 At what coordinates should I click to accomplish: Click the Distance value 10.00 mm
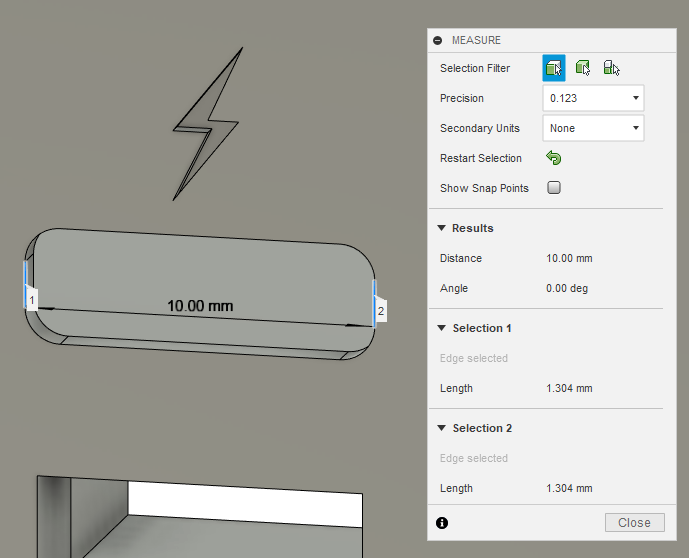(x=569, y=258)
